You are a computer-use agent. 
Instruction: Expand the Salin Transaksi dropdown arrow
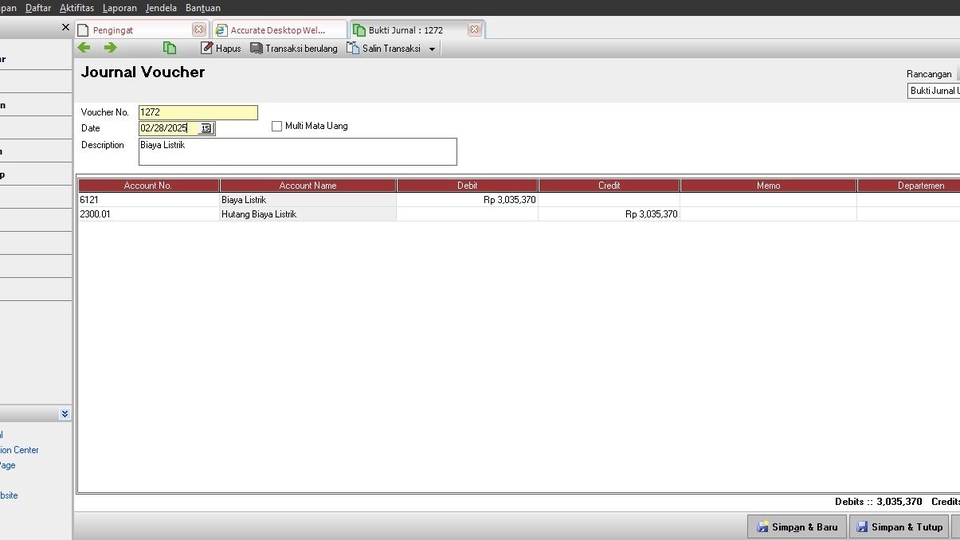click(432, 49)
